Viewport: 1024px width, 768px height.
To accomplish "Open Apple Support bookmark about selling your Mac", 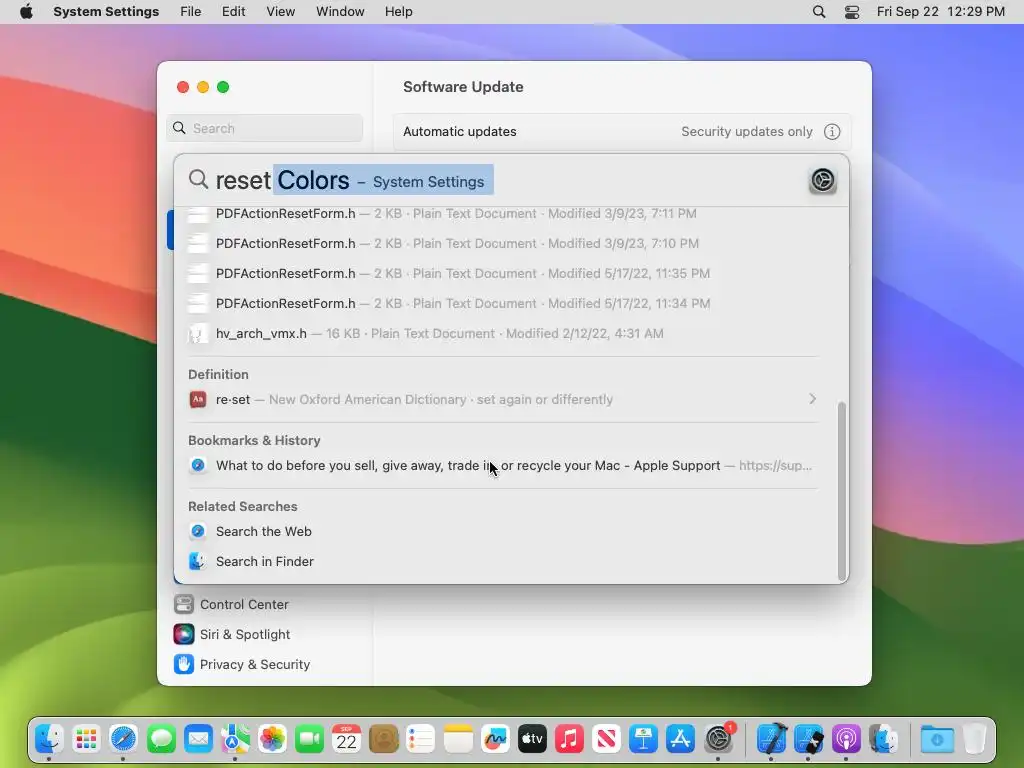I will [502, 466].
